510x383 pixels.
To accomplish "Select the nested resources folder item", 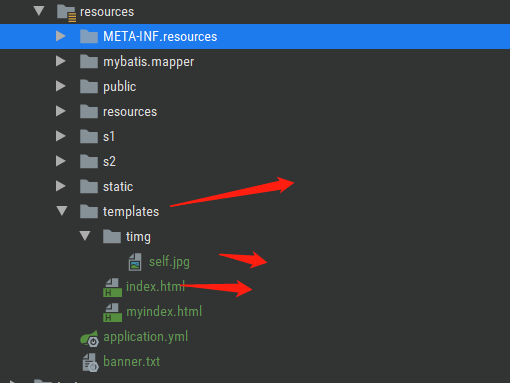I will coord(130,112).
